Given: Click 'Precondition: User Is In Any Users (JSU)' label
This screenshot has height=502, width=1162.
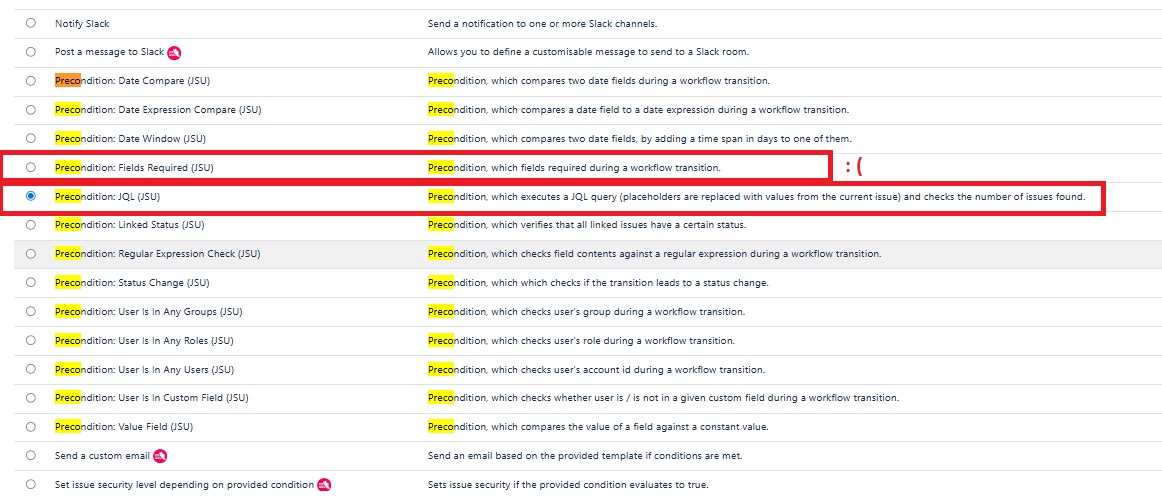Looking at the screenshot, I should [145, 369].
